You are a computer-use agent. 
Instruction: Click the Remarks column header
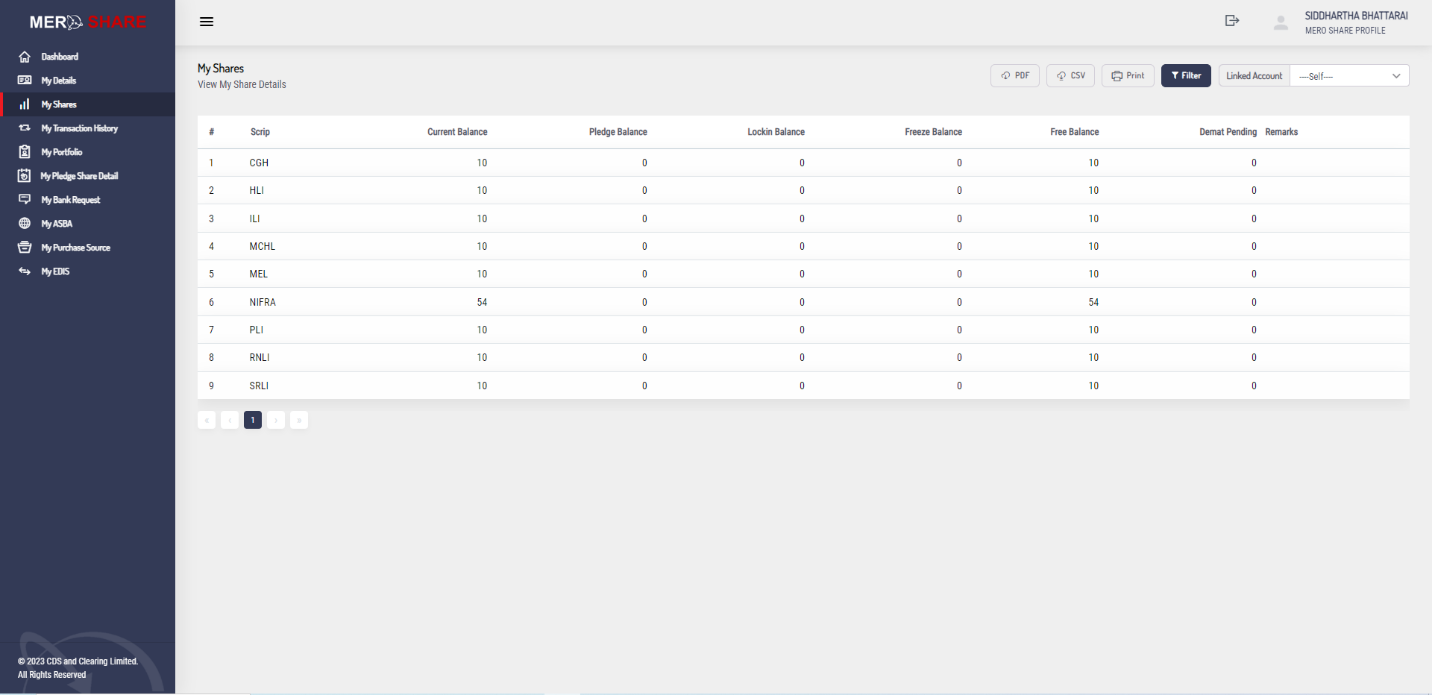(x=1281, y=132)
